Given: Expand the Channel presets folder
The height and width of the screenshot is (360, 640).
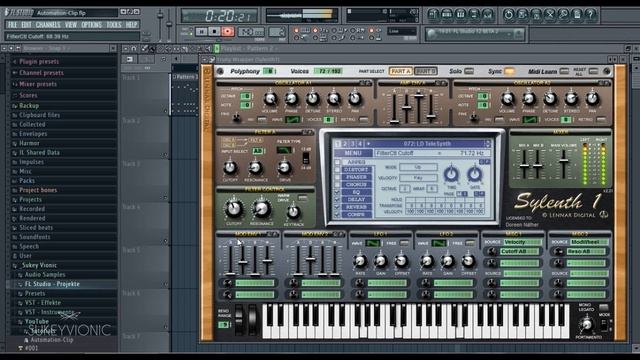Looking at the screenshot, I should click(41, 73).
